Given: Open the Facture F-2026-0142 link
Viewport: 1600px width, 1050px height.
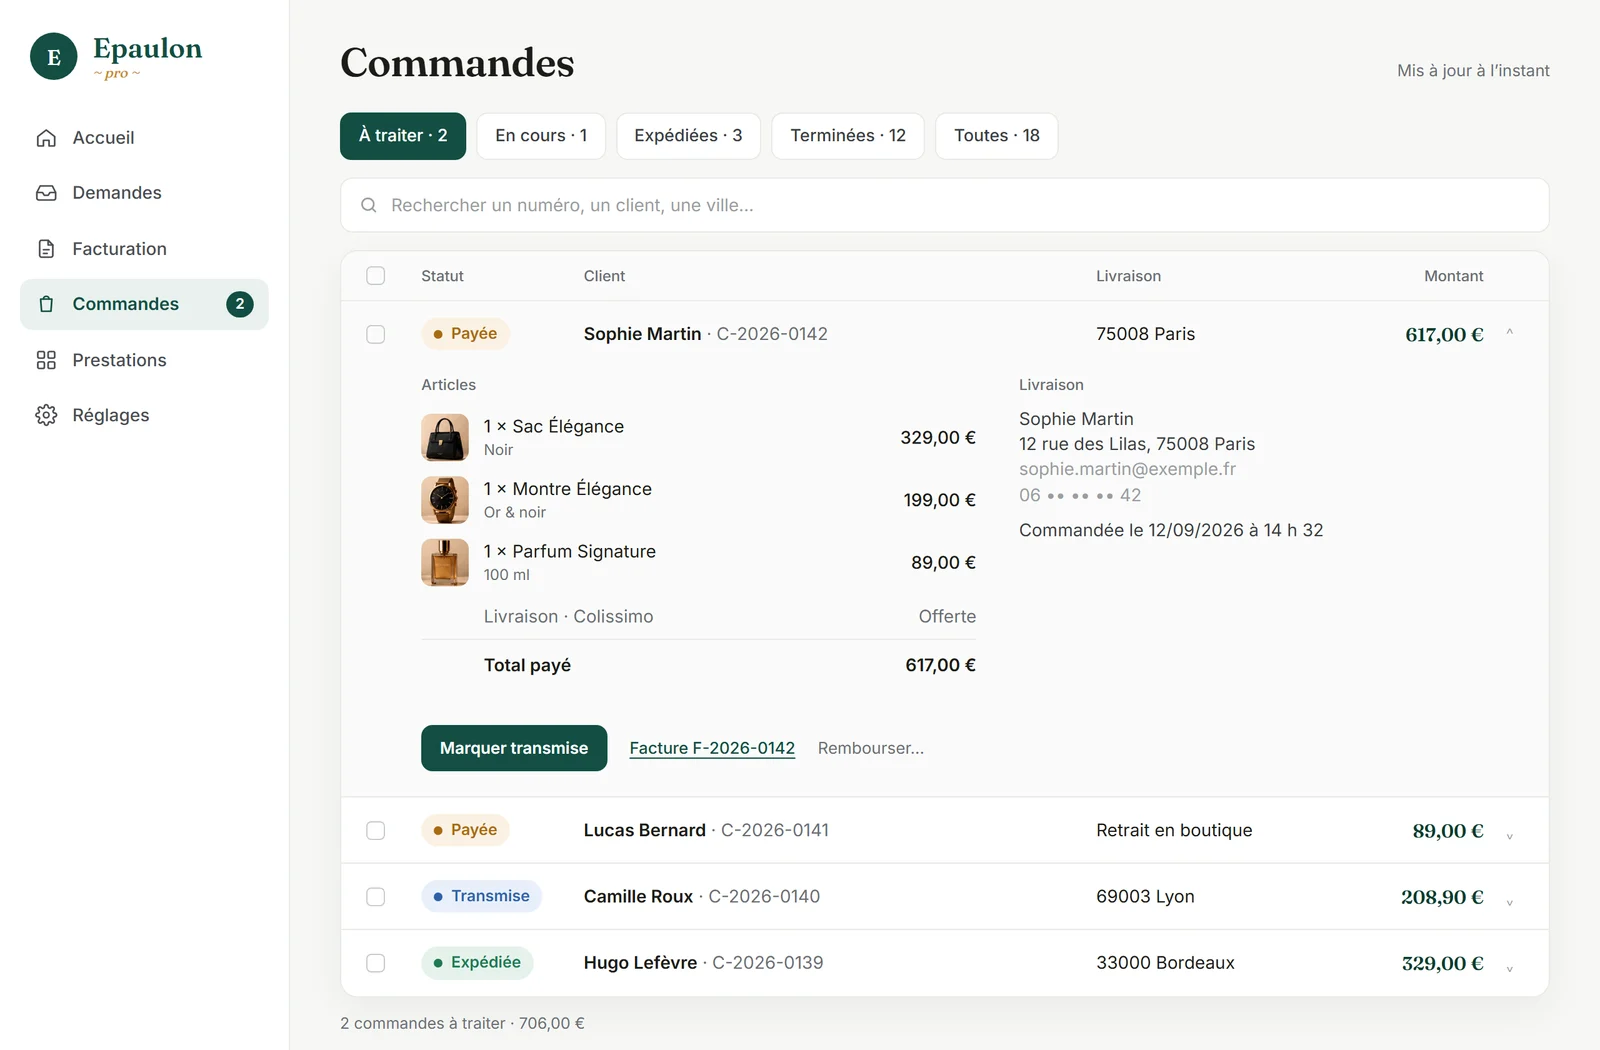Looking at the screenshot, I should [712, 748].
